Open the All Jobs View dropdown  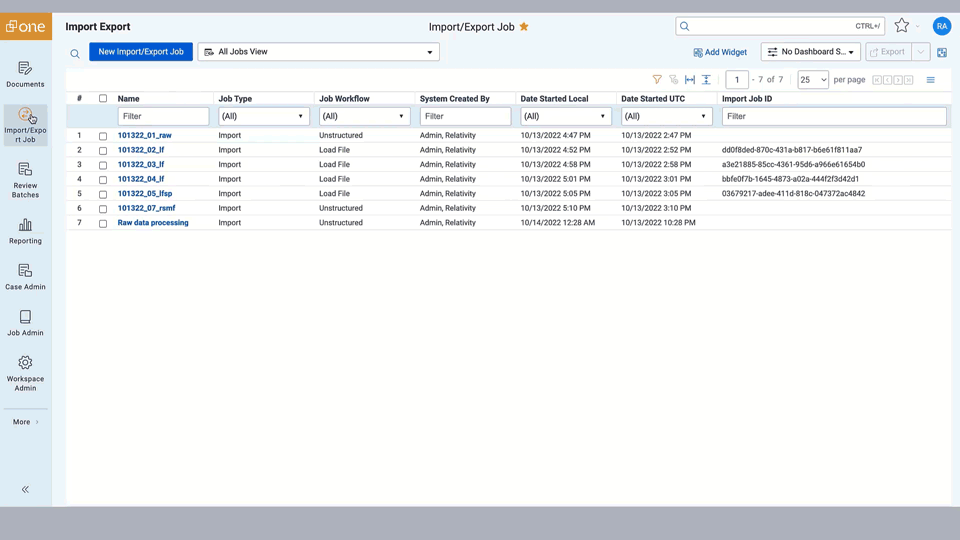[318, 52]
